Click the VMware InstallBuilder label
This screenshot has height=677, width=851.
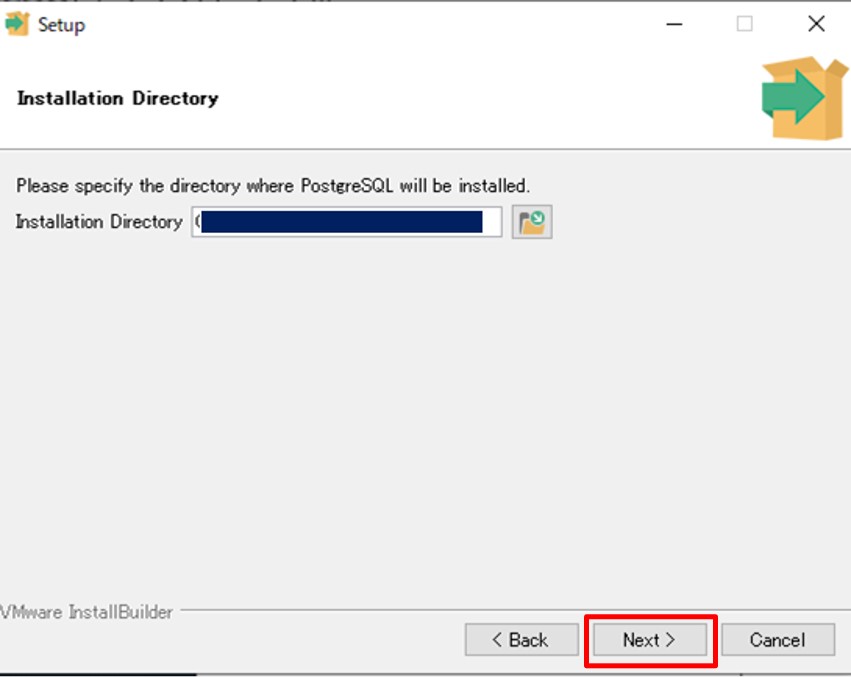(x=87, y=612)
